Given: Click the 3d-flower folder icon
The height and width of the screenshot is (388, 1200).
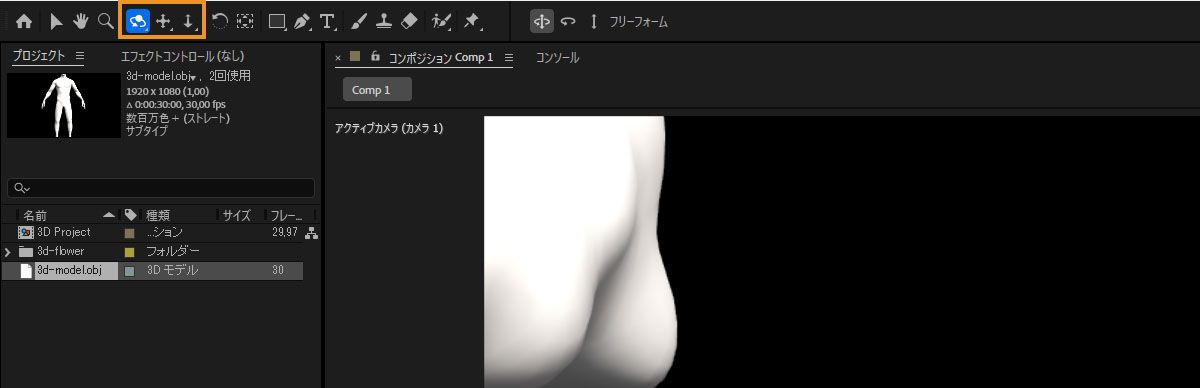Looking at the screenshot, I should pos(26,252).
